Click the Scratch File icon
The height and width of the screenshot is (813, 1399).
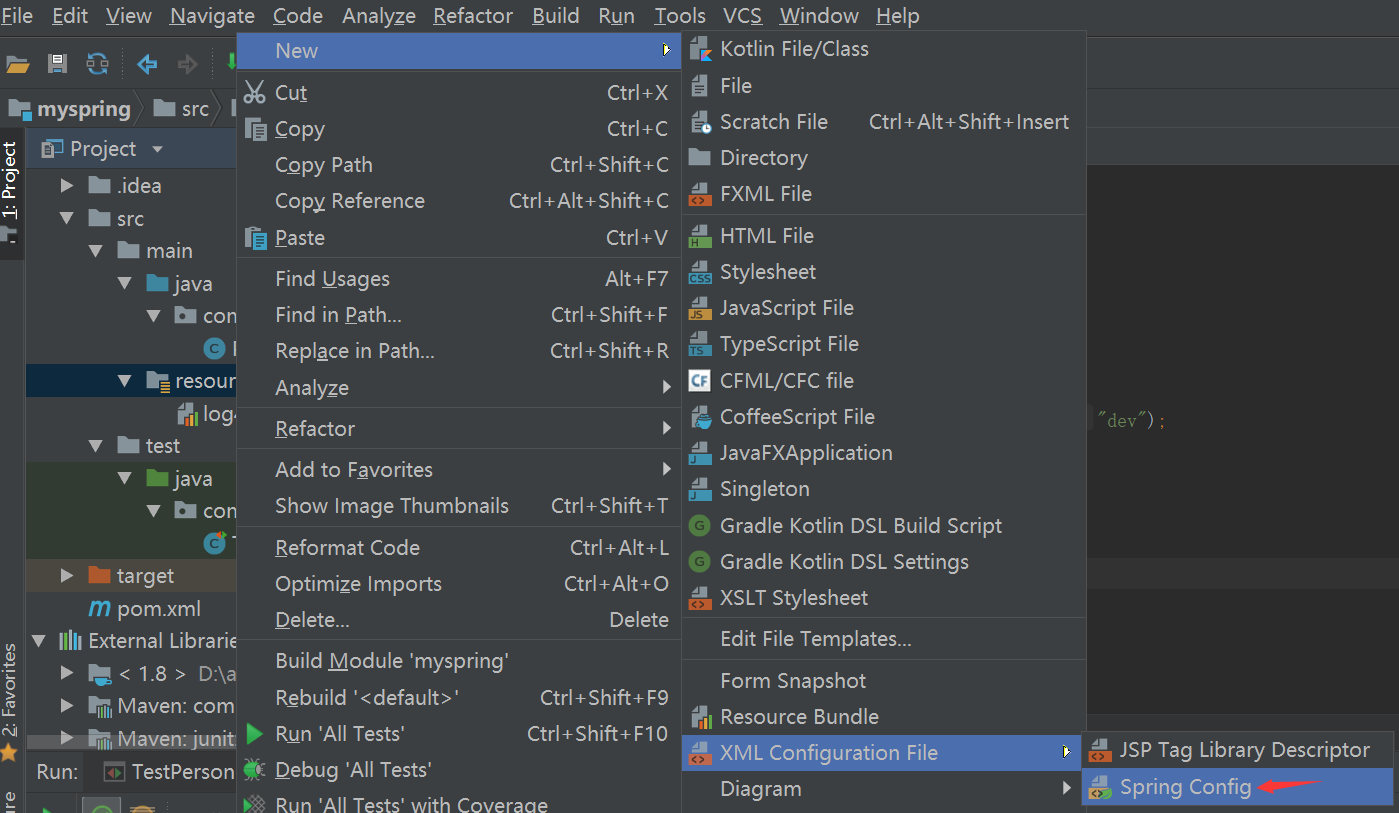click(x=701, y=122)
